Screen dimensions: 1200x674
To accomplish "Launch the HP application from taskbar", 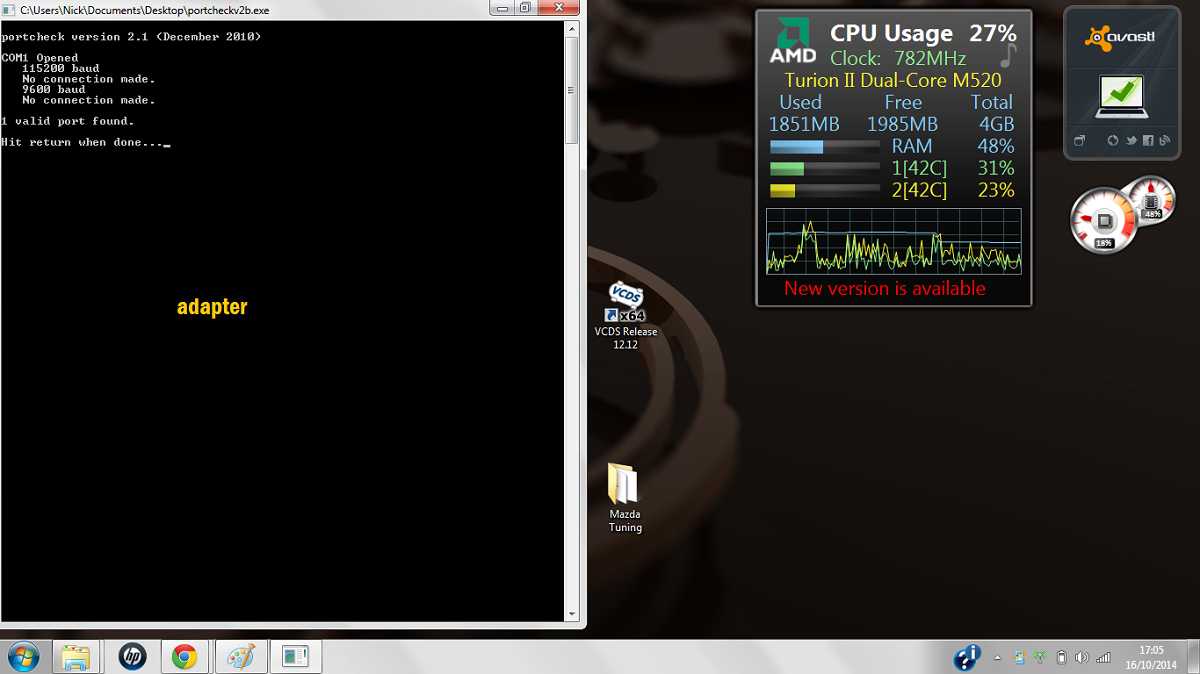I will (131, 657).
